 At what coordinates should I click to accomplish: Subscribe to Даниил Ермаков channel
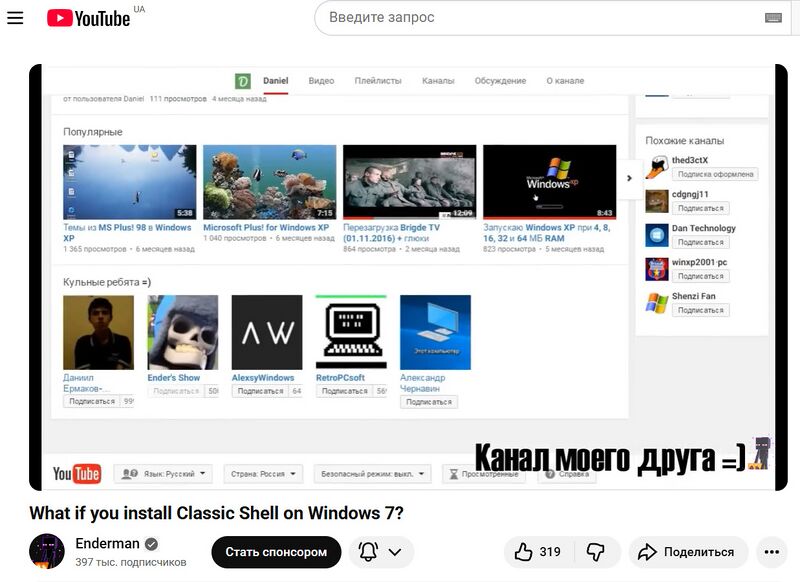click(x=92, y=401)
